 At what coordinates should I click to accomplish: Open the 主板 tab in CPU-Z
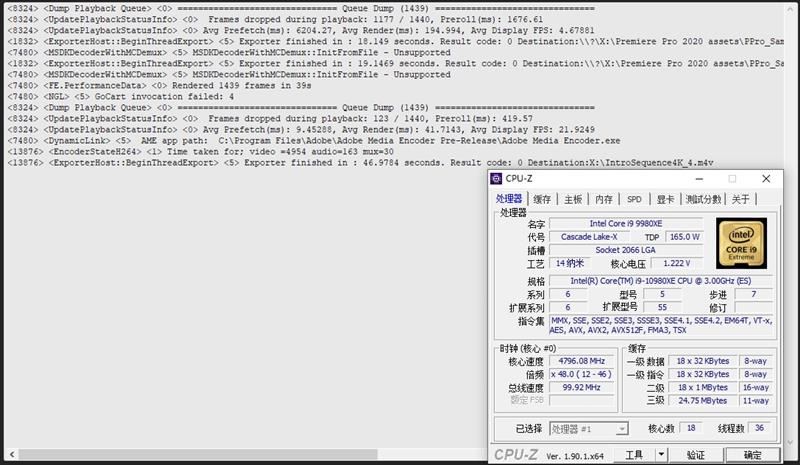pos(573,199)
